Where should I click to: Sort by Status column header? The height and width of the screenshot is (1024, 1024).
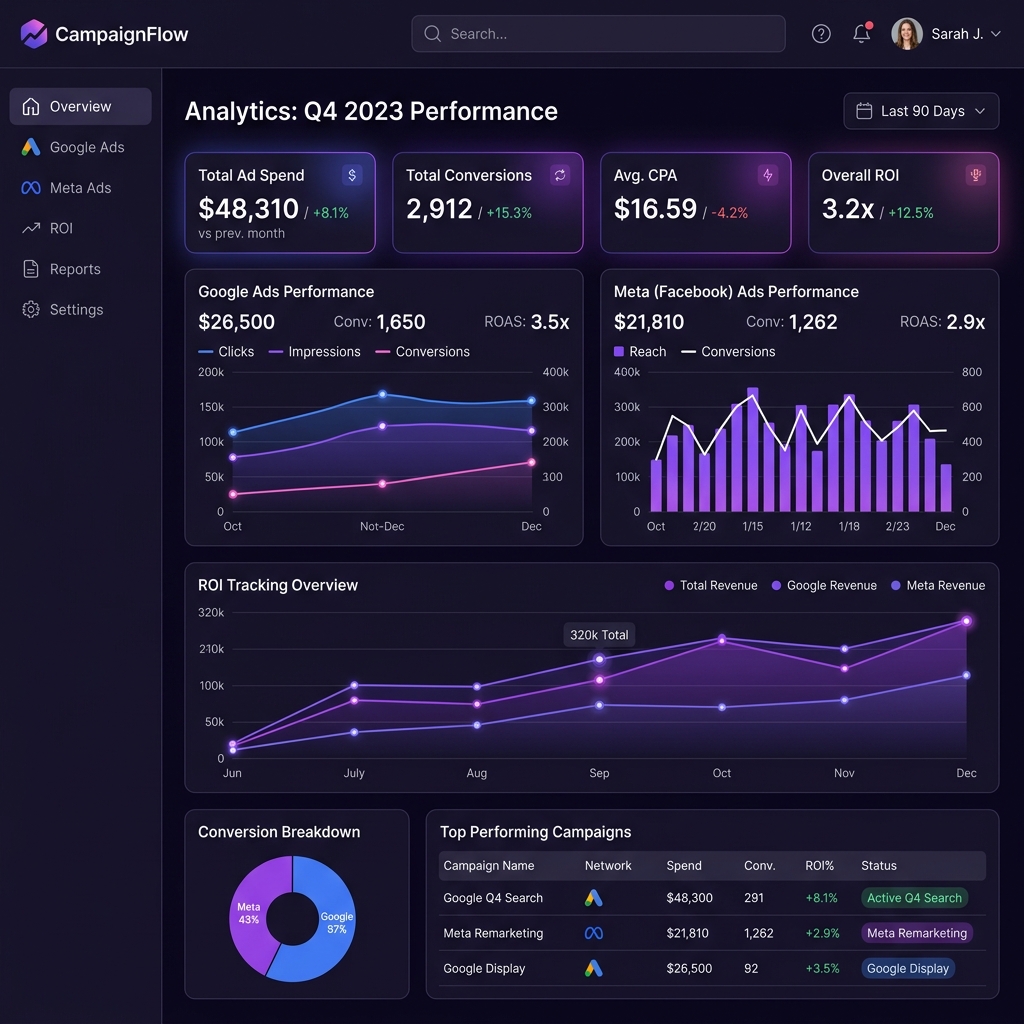pos(878,865)
